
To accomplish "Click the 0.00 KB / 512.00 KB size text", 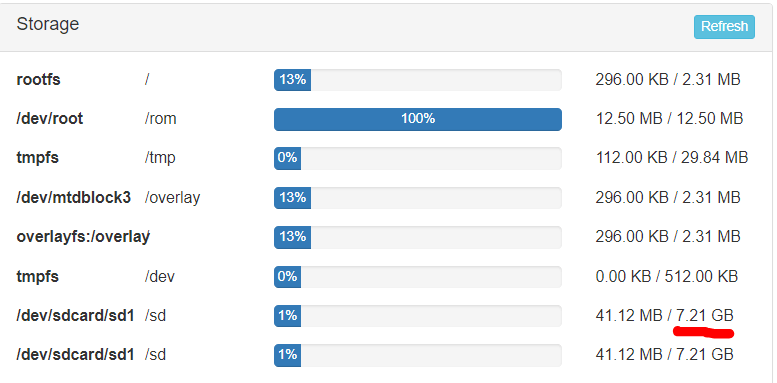I will point(666,276).
